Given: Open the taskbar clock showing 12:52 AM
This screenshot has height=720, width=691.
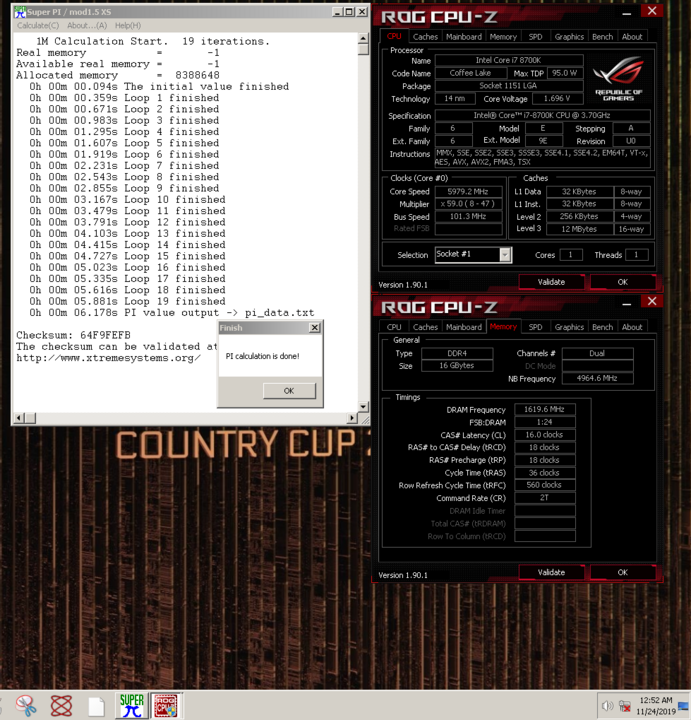Looking at the screenshot, I should coord(656,705).
